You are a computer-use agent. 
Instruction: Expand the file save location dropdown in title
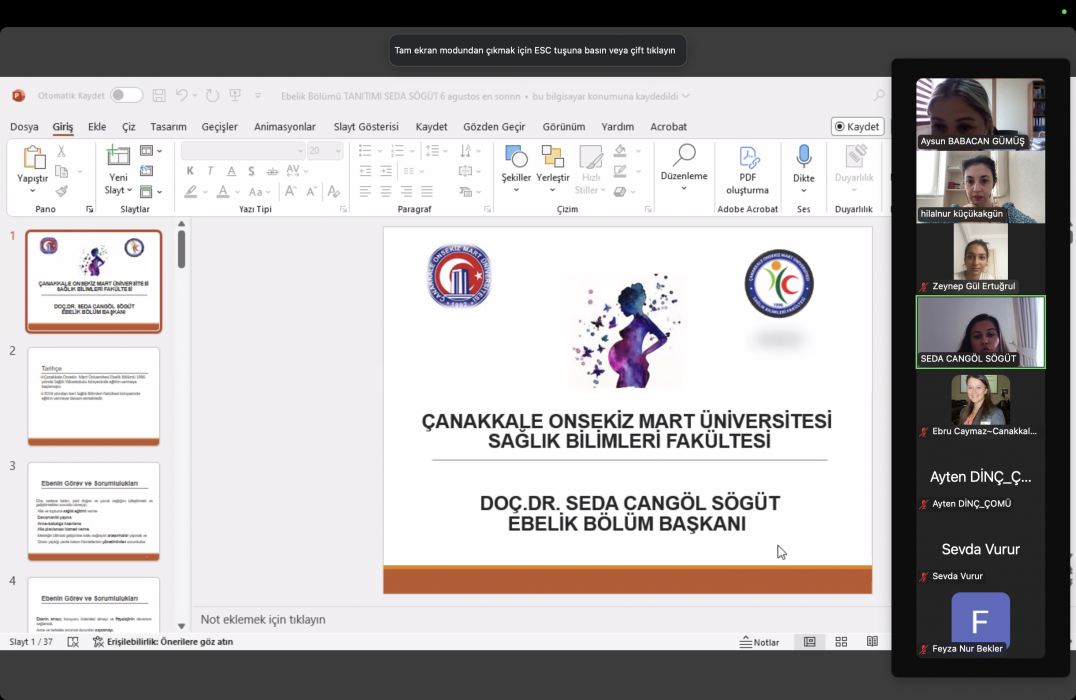(686, 96)
